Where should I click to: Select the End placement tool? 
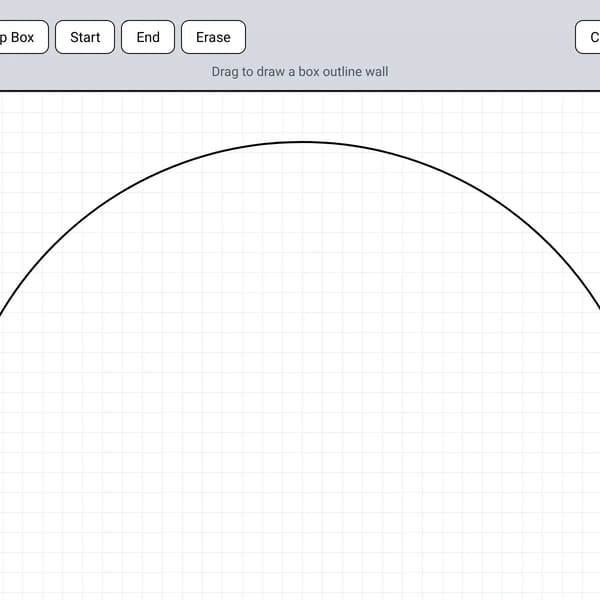[148, 37]
